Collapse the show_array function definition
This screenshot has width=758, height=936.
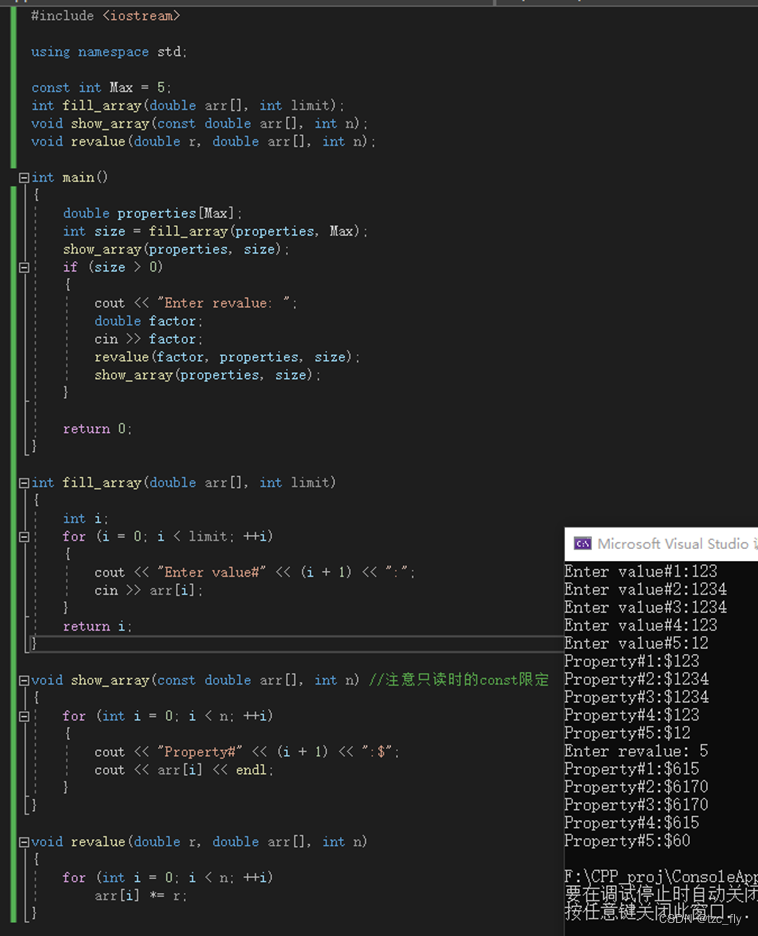24,681
